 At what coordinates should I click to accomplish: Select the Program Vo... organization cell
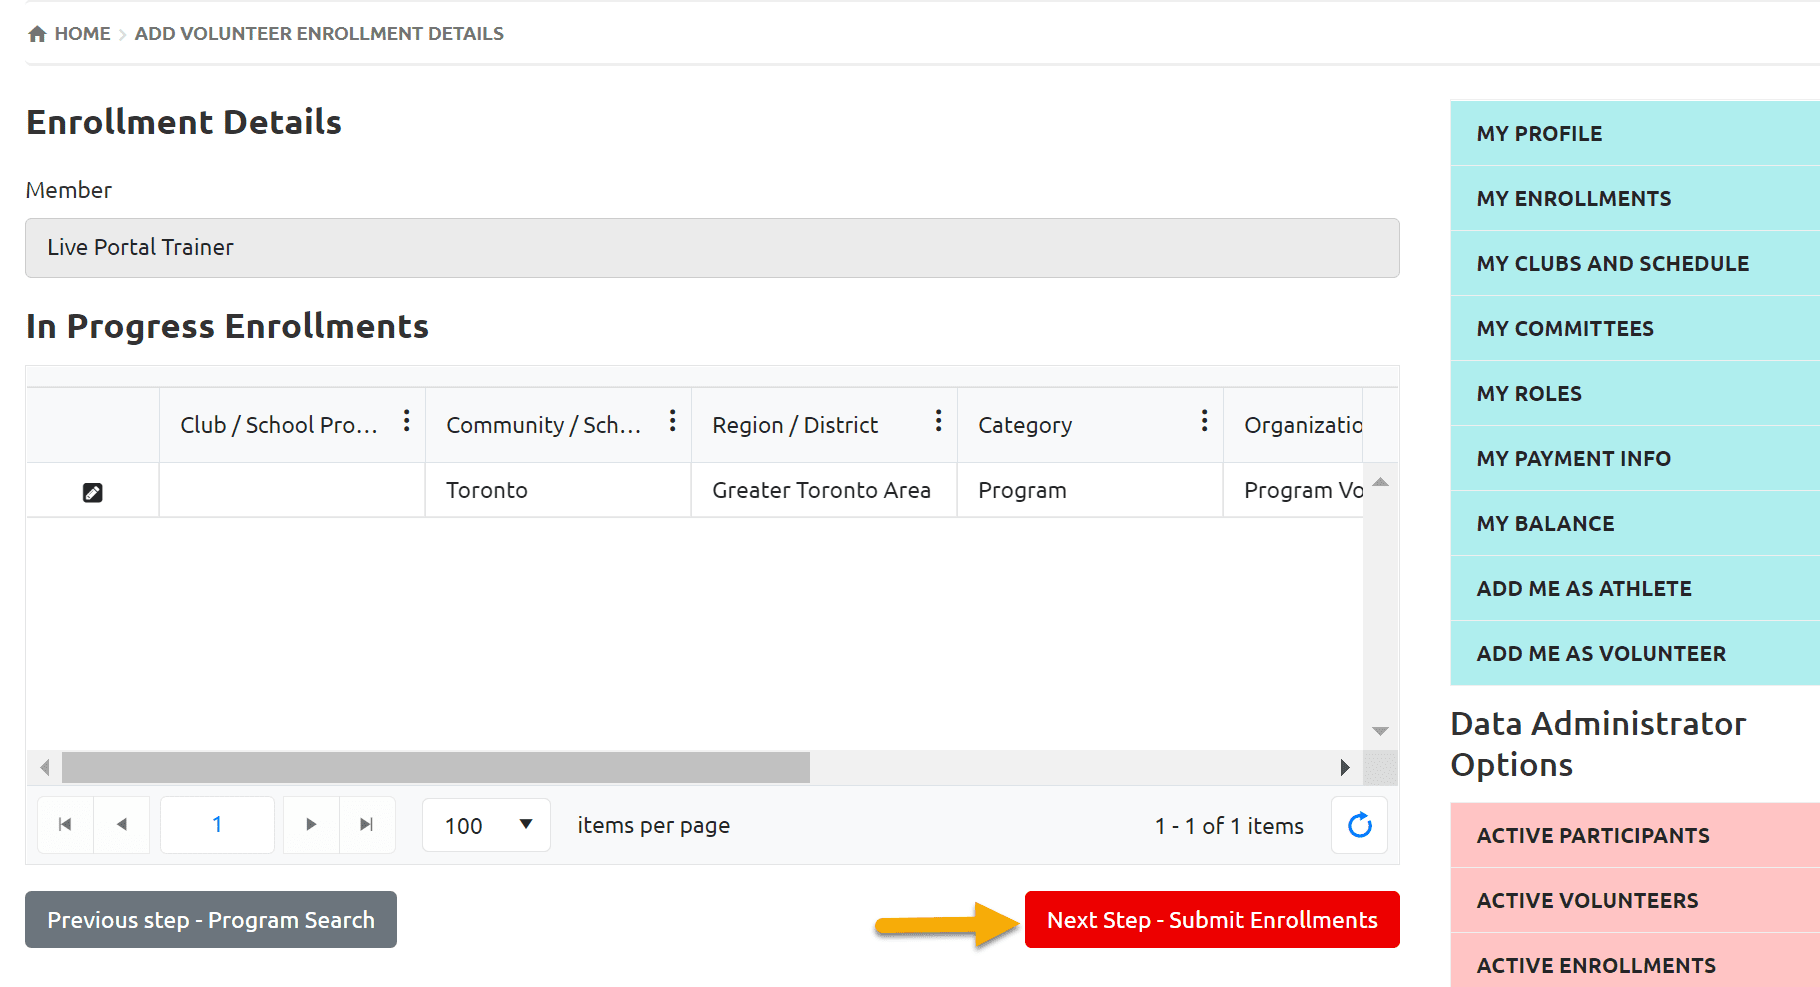[x=1294, y=490]
